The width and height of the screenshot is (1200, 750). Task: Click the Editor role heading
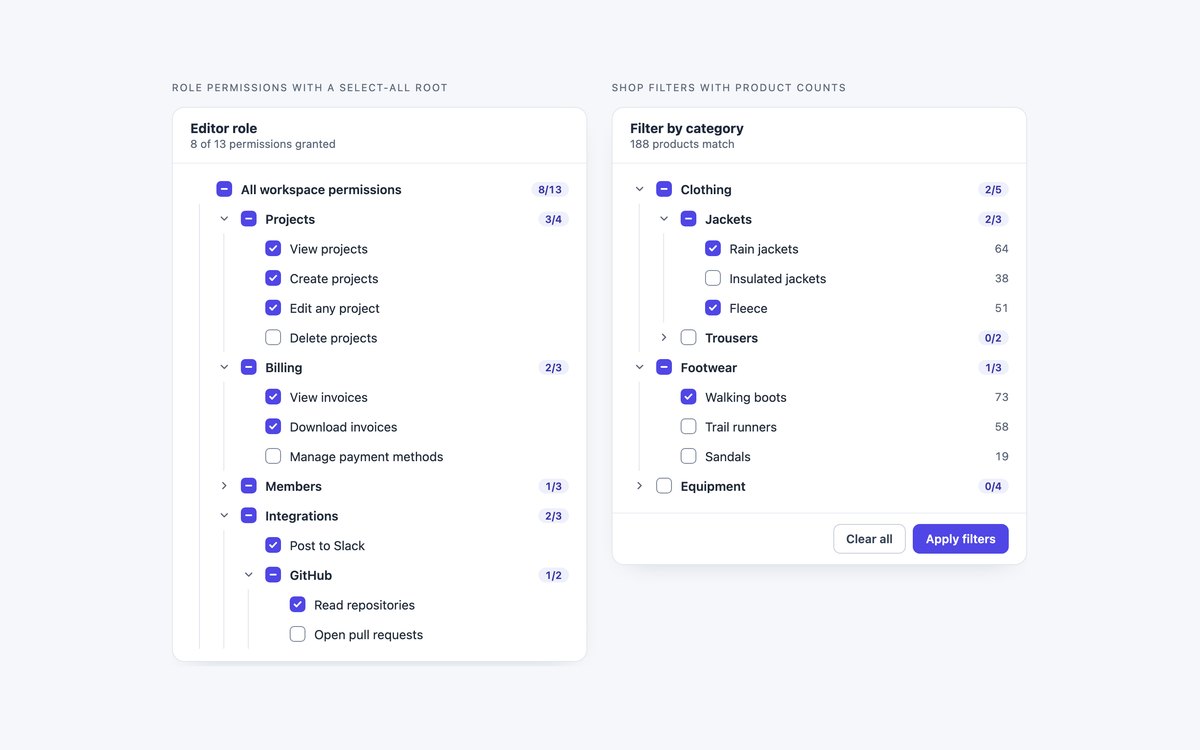223,128
